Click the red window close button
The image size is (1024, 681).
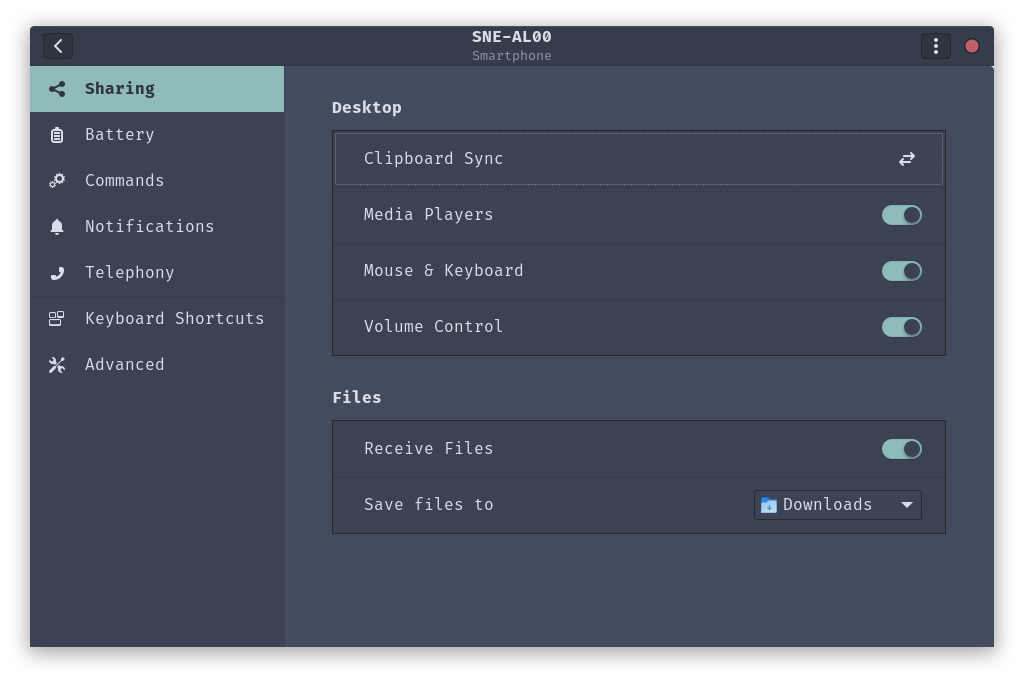pyautogui.click(x=971, y=46)
